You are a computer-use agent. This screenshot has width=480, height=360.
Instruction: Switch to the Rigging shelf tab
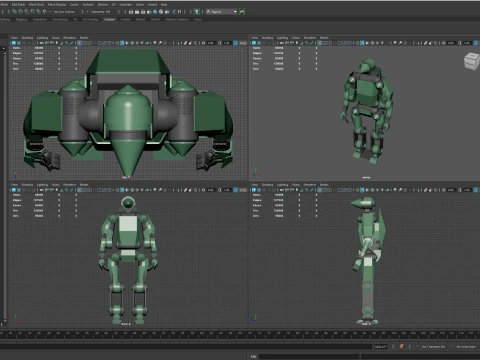coord(21,19)
